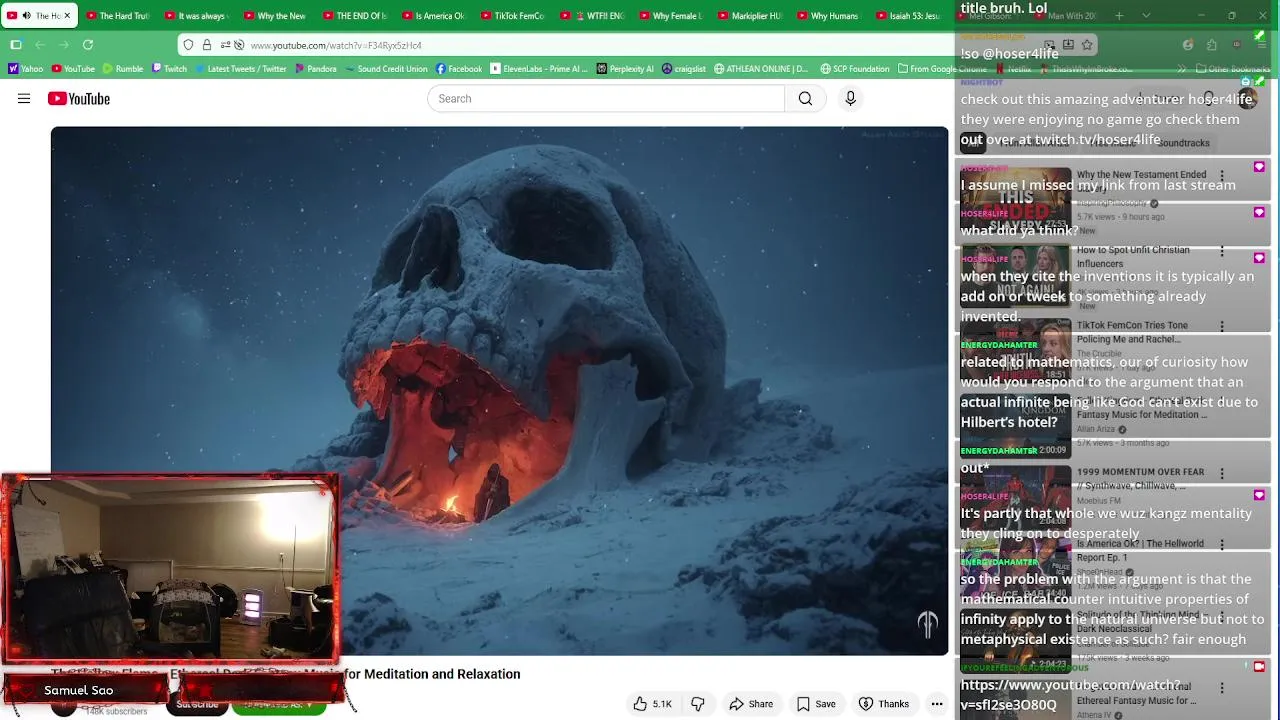View site security padlock info

[x=207, y=45]
